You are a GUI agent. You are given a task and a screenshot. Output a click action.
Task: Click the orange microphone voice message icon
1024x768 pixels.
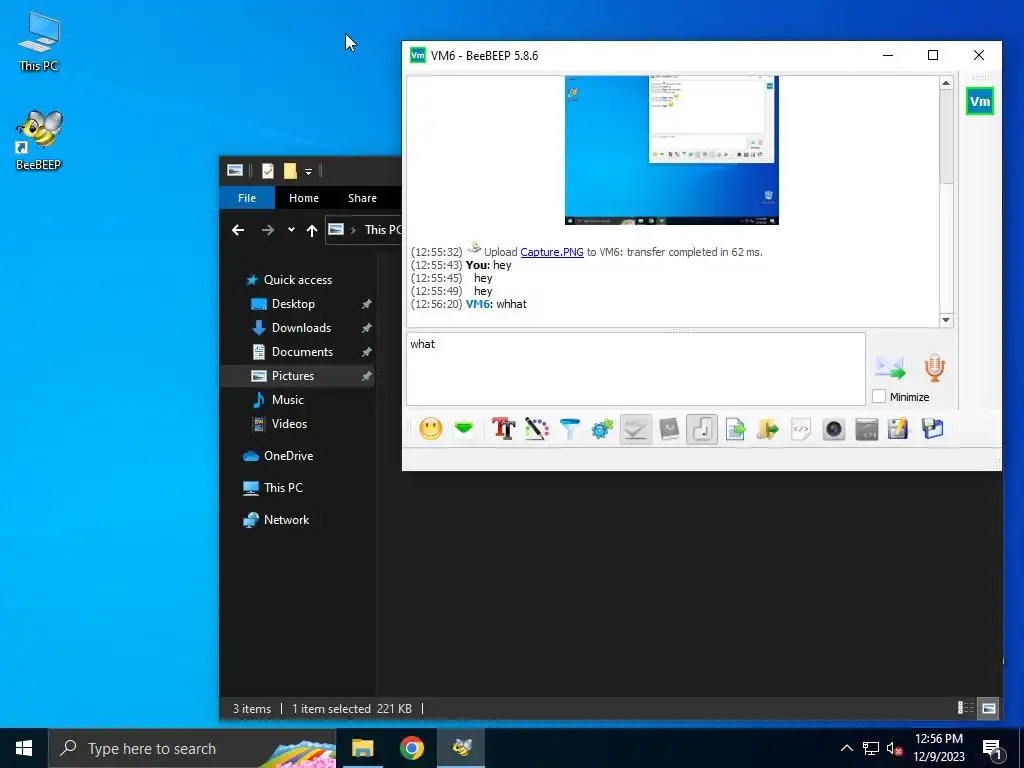(x=935, y=368)
